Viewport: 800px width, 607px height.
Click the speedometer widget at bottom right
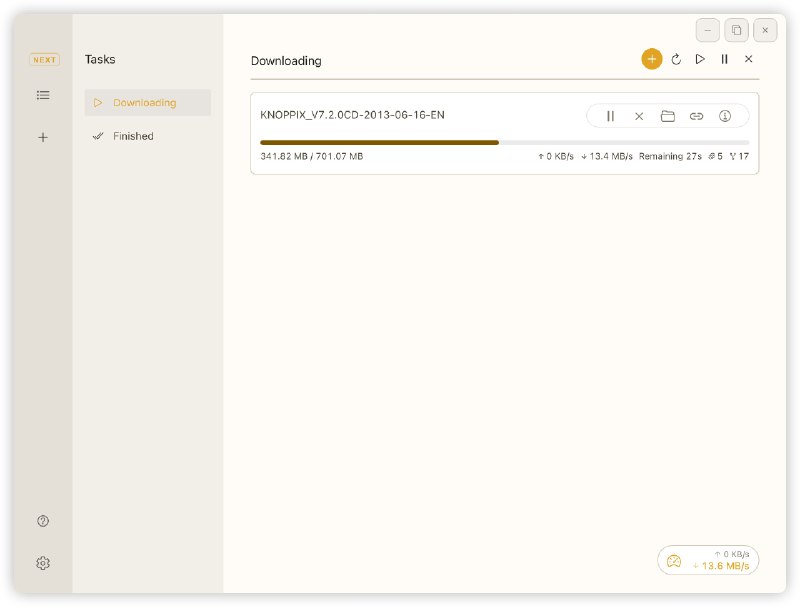(708, 560)
